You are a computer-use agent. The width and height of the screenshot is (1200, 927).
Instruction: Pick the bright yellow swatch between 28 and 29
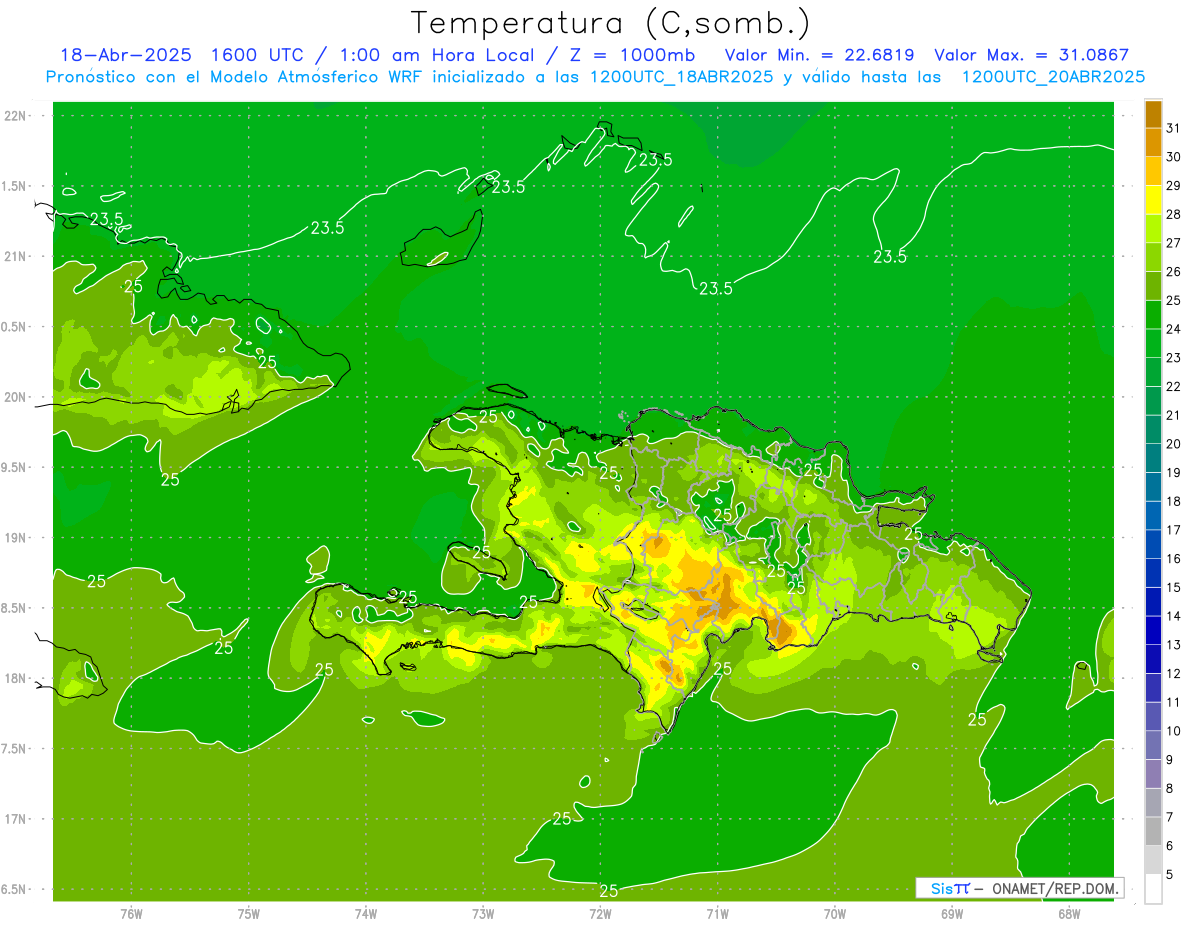pos(1154,200)
